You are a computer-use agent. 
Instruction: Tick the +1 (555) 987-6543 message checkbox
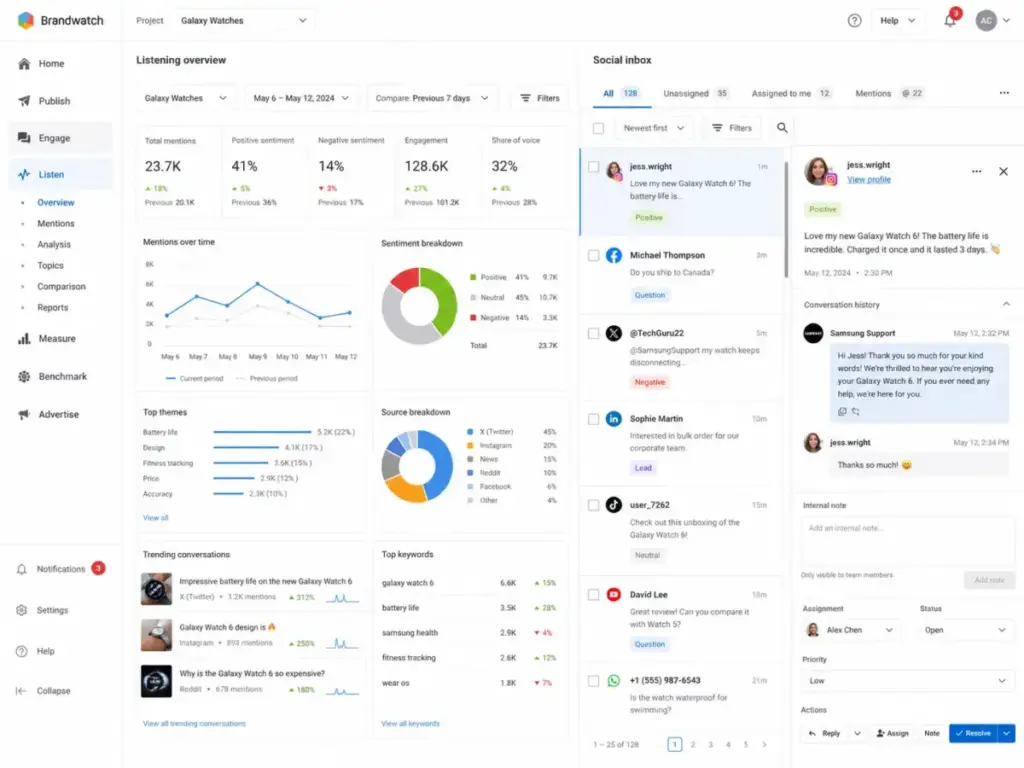pos(594,680)
